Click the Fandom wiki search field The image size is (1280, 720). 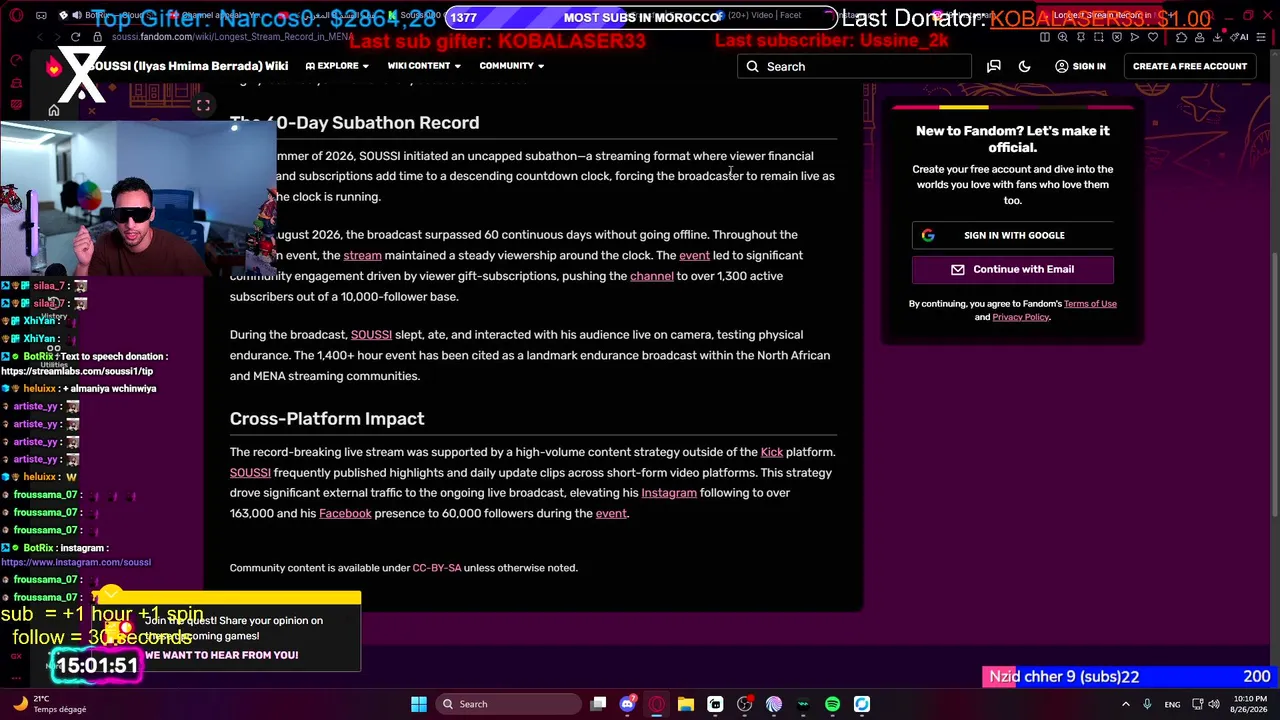pyautogui.click(x=855, y=66)
